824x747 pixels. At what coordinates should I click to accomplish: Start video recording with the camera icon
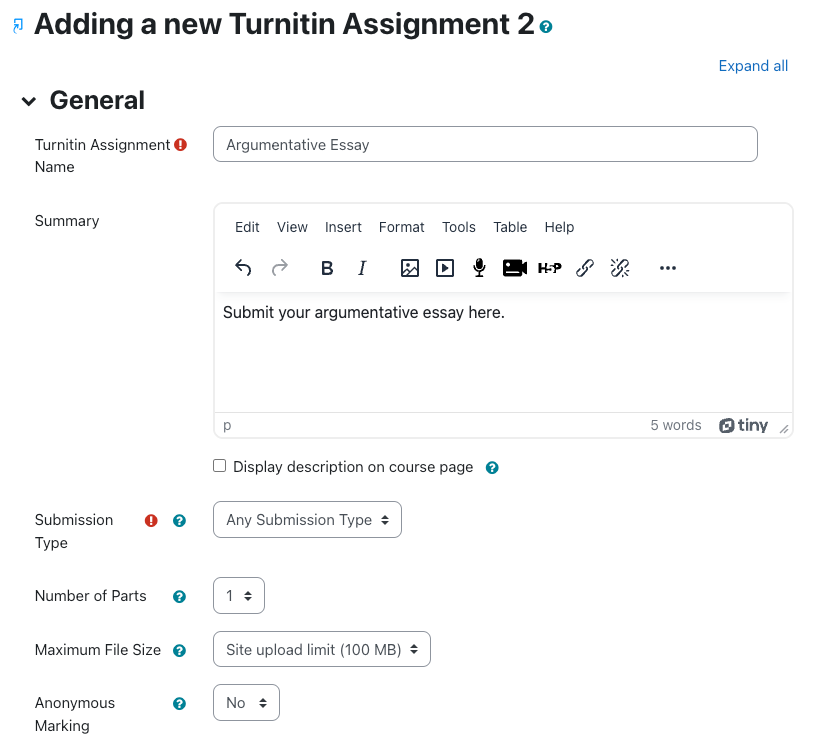[514, 268]
